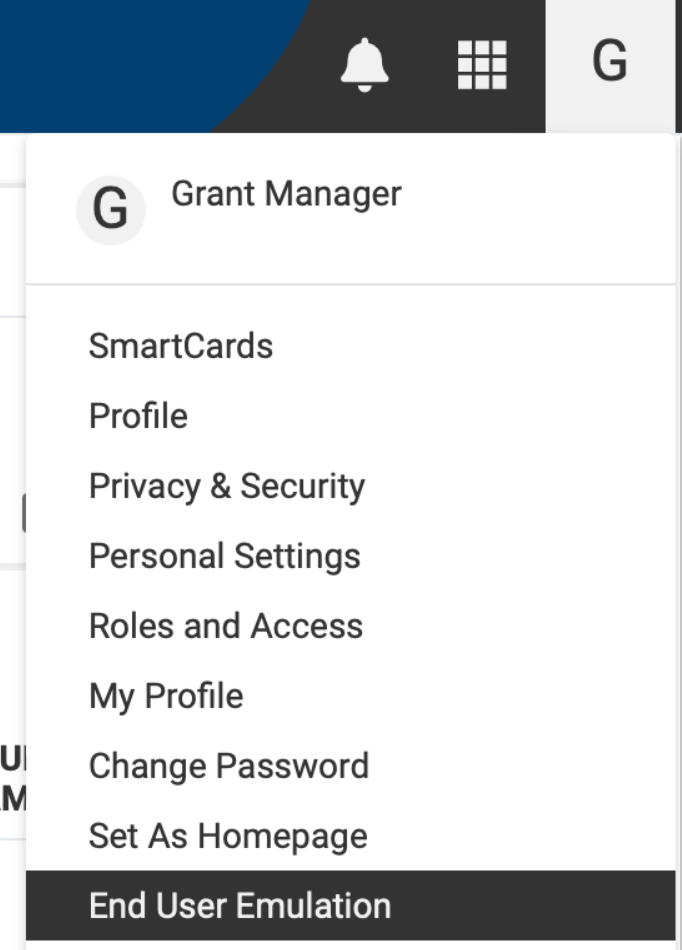Choose Change Password

point(229,766)
